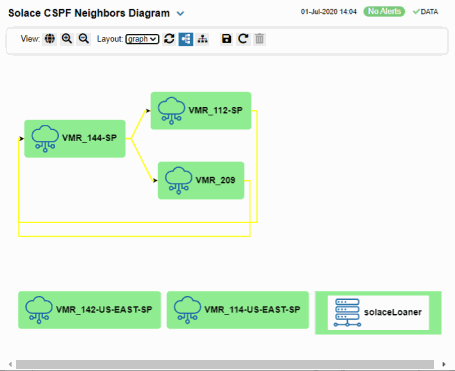The image size is (455, 371).
Task: Reload saved layout with the redo arrow icon
Action: 243,39
